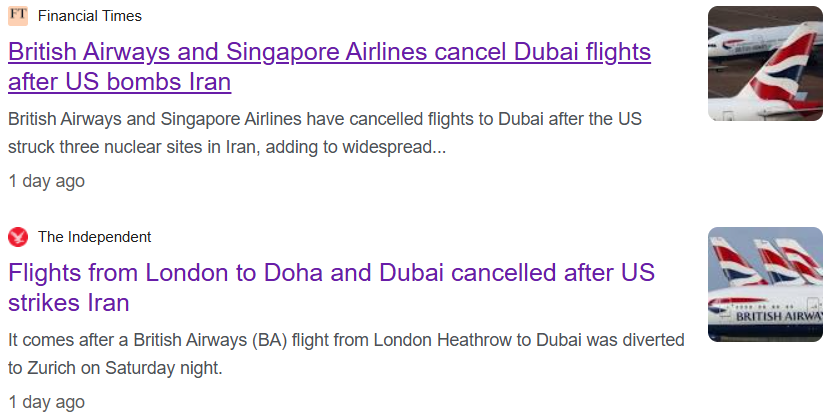Click 'Singapore Airlines' in the FT headline
832x418 pixels.
pyautogui.click(x=326, y=52)
